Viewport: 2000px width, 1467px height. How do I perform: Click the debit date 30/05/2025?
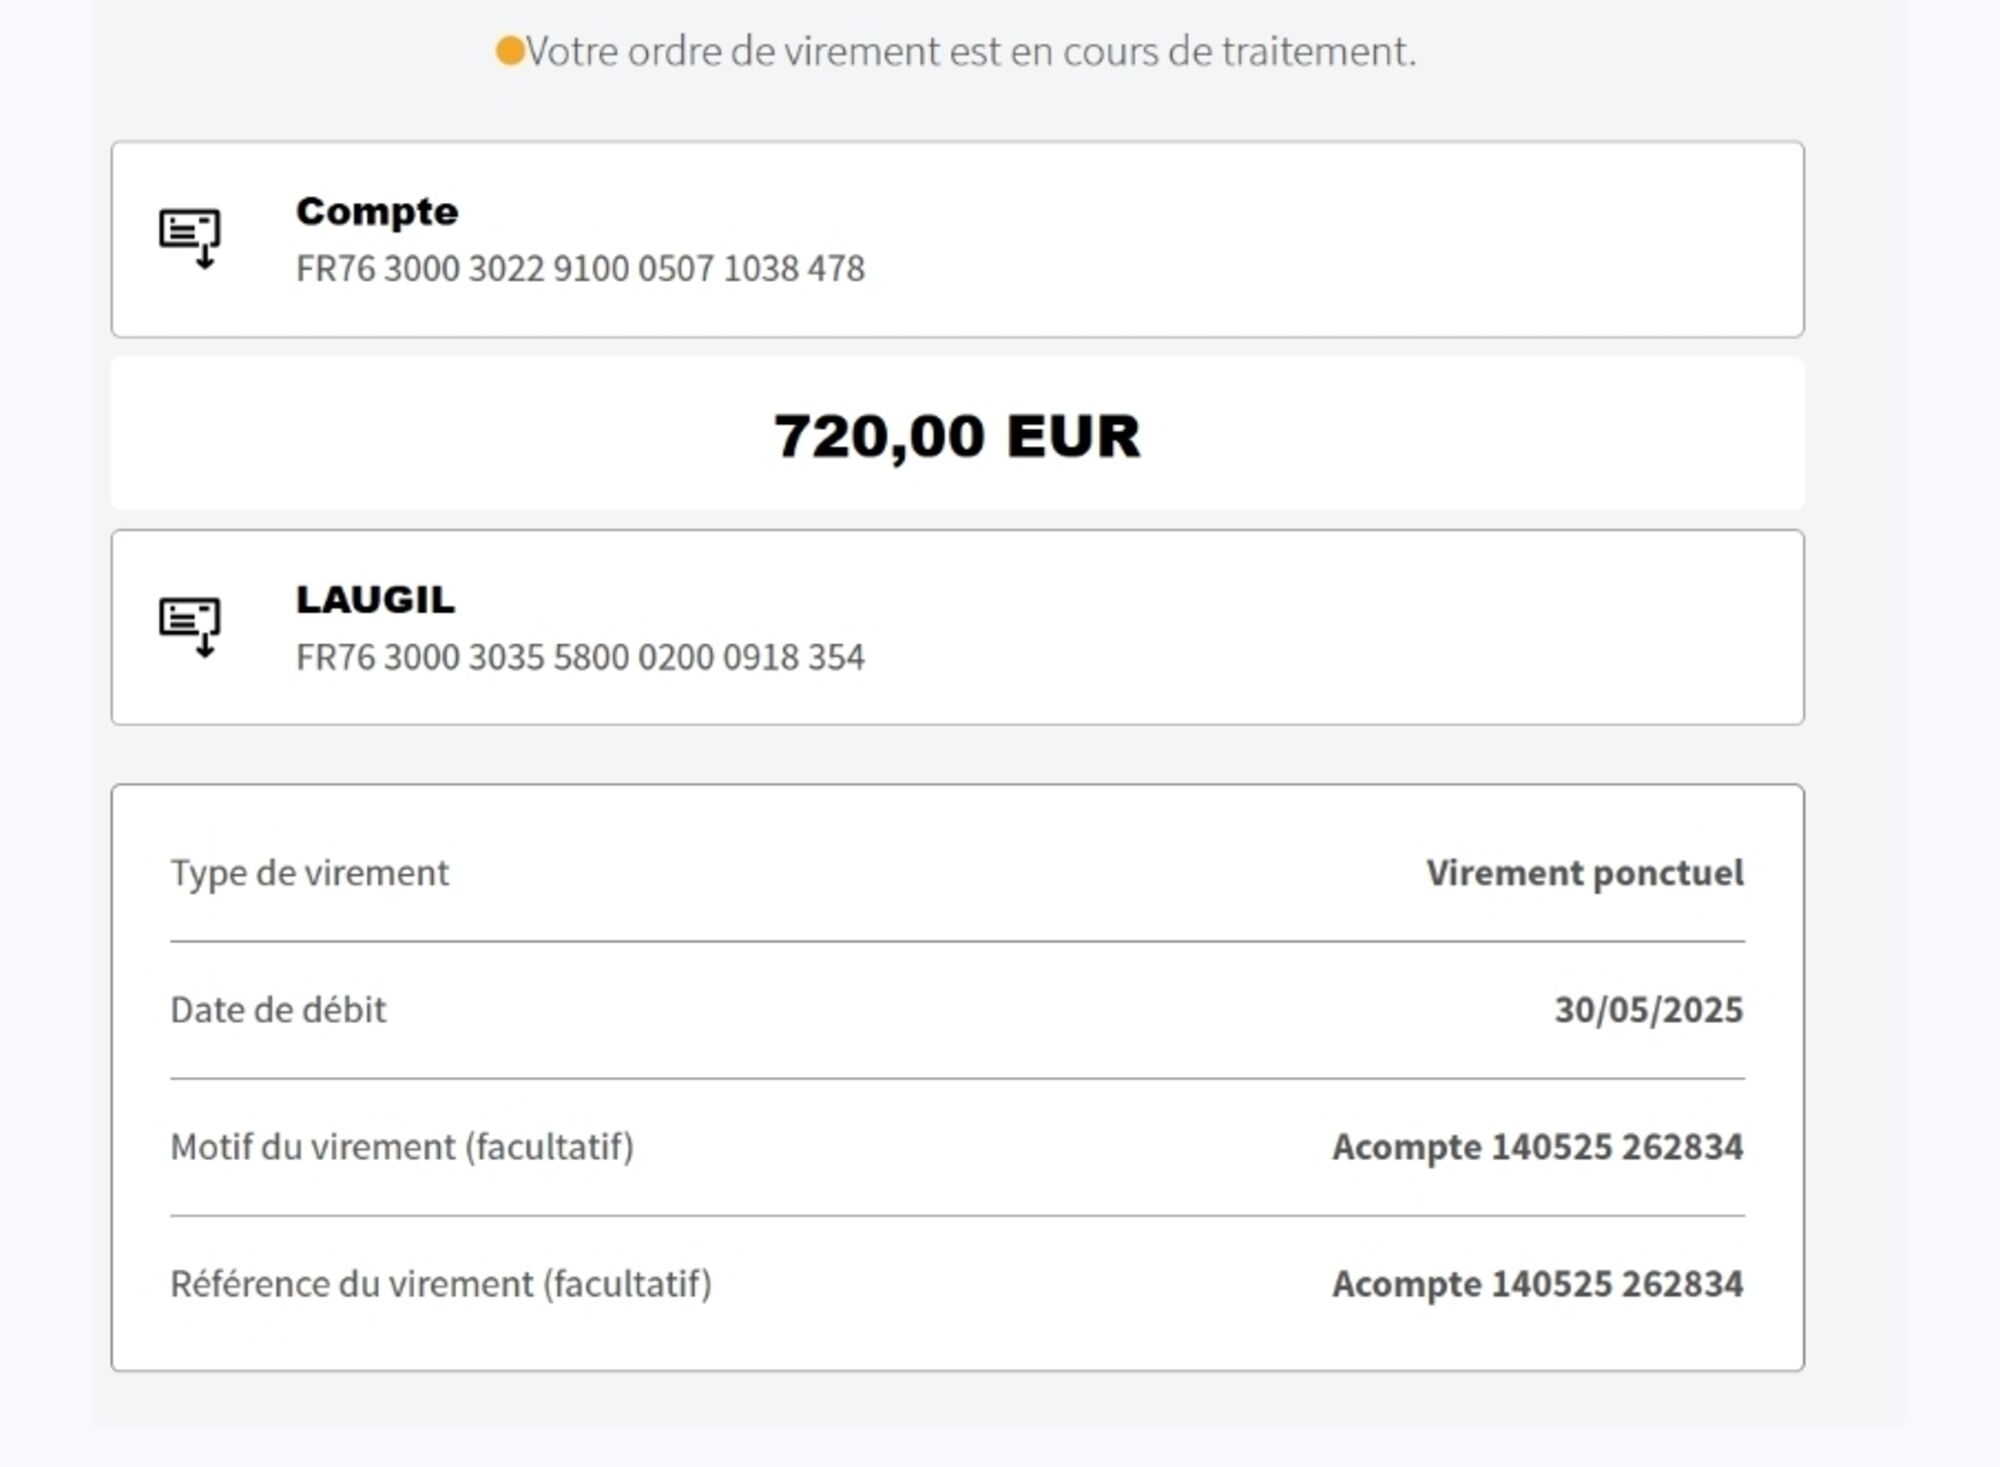coord(1648,1010)
